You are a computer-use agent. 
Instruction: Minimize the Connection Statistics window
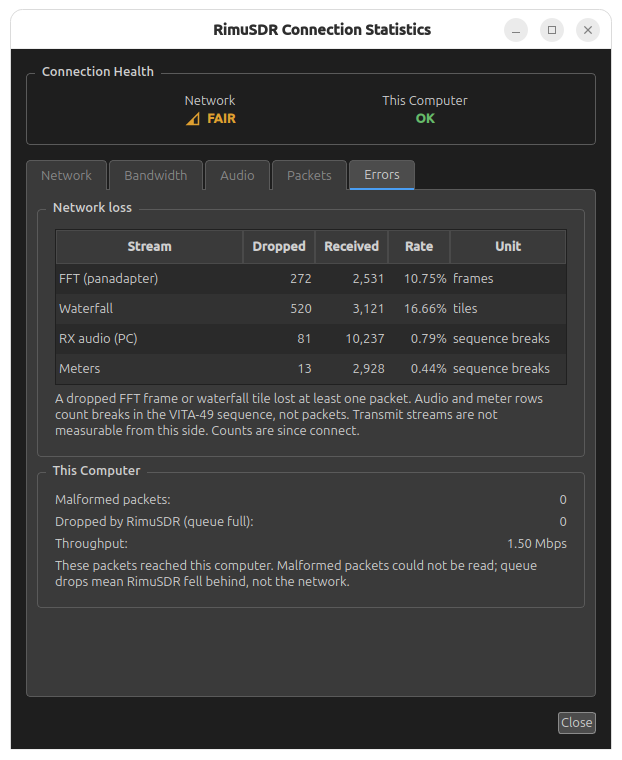point(516,30)
